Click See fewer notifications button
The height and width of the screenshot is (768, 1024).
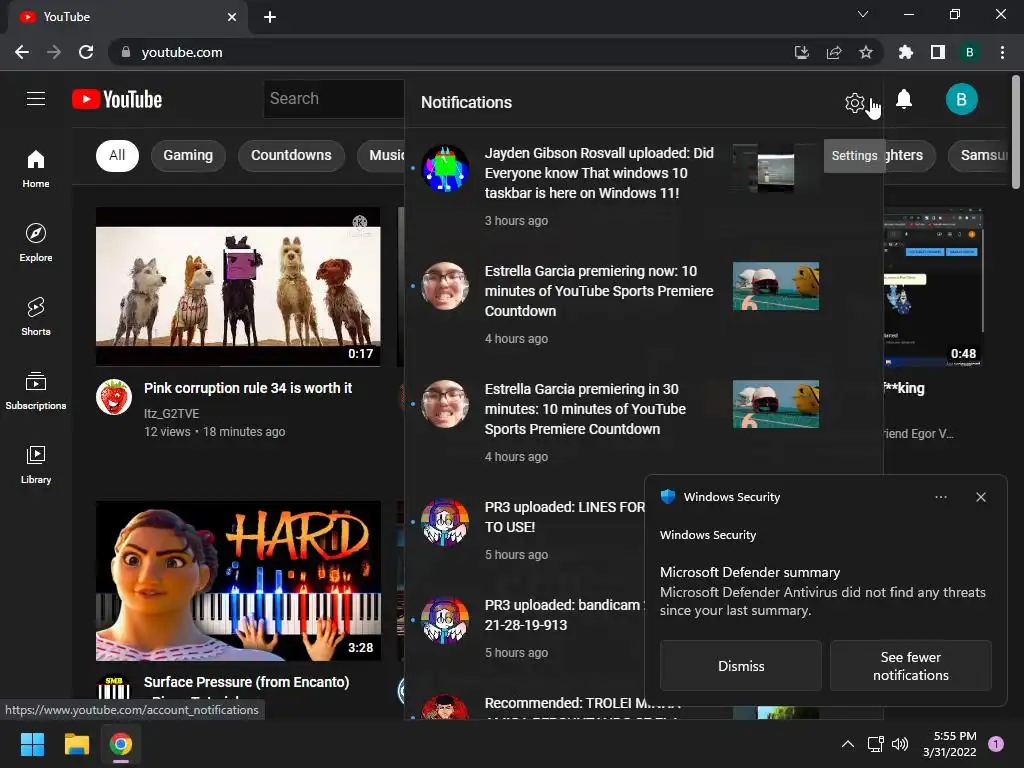point(910,665)
